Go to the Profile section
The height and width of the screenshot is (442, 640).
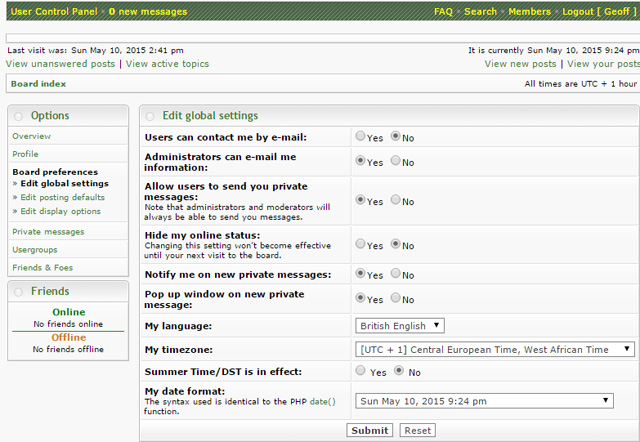[x=26, y=154]
